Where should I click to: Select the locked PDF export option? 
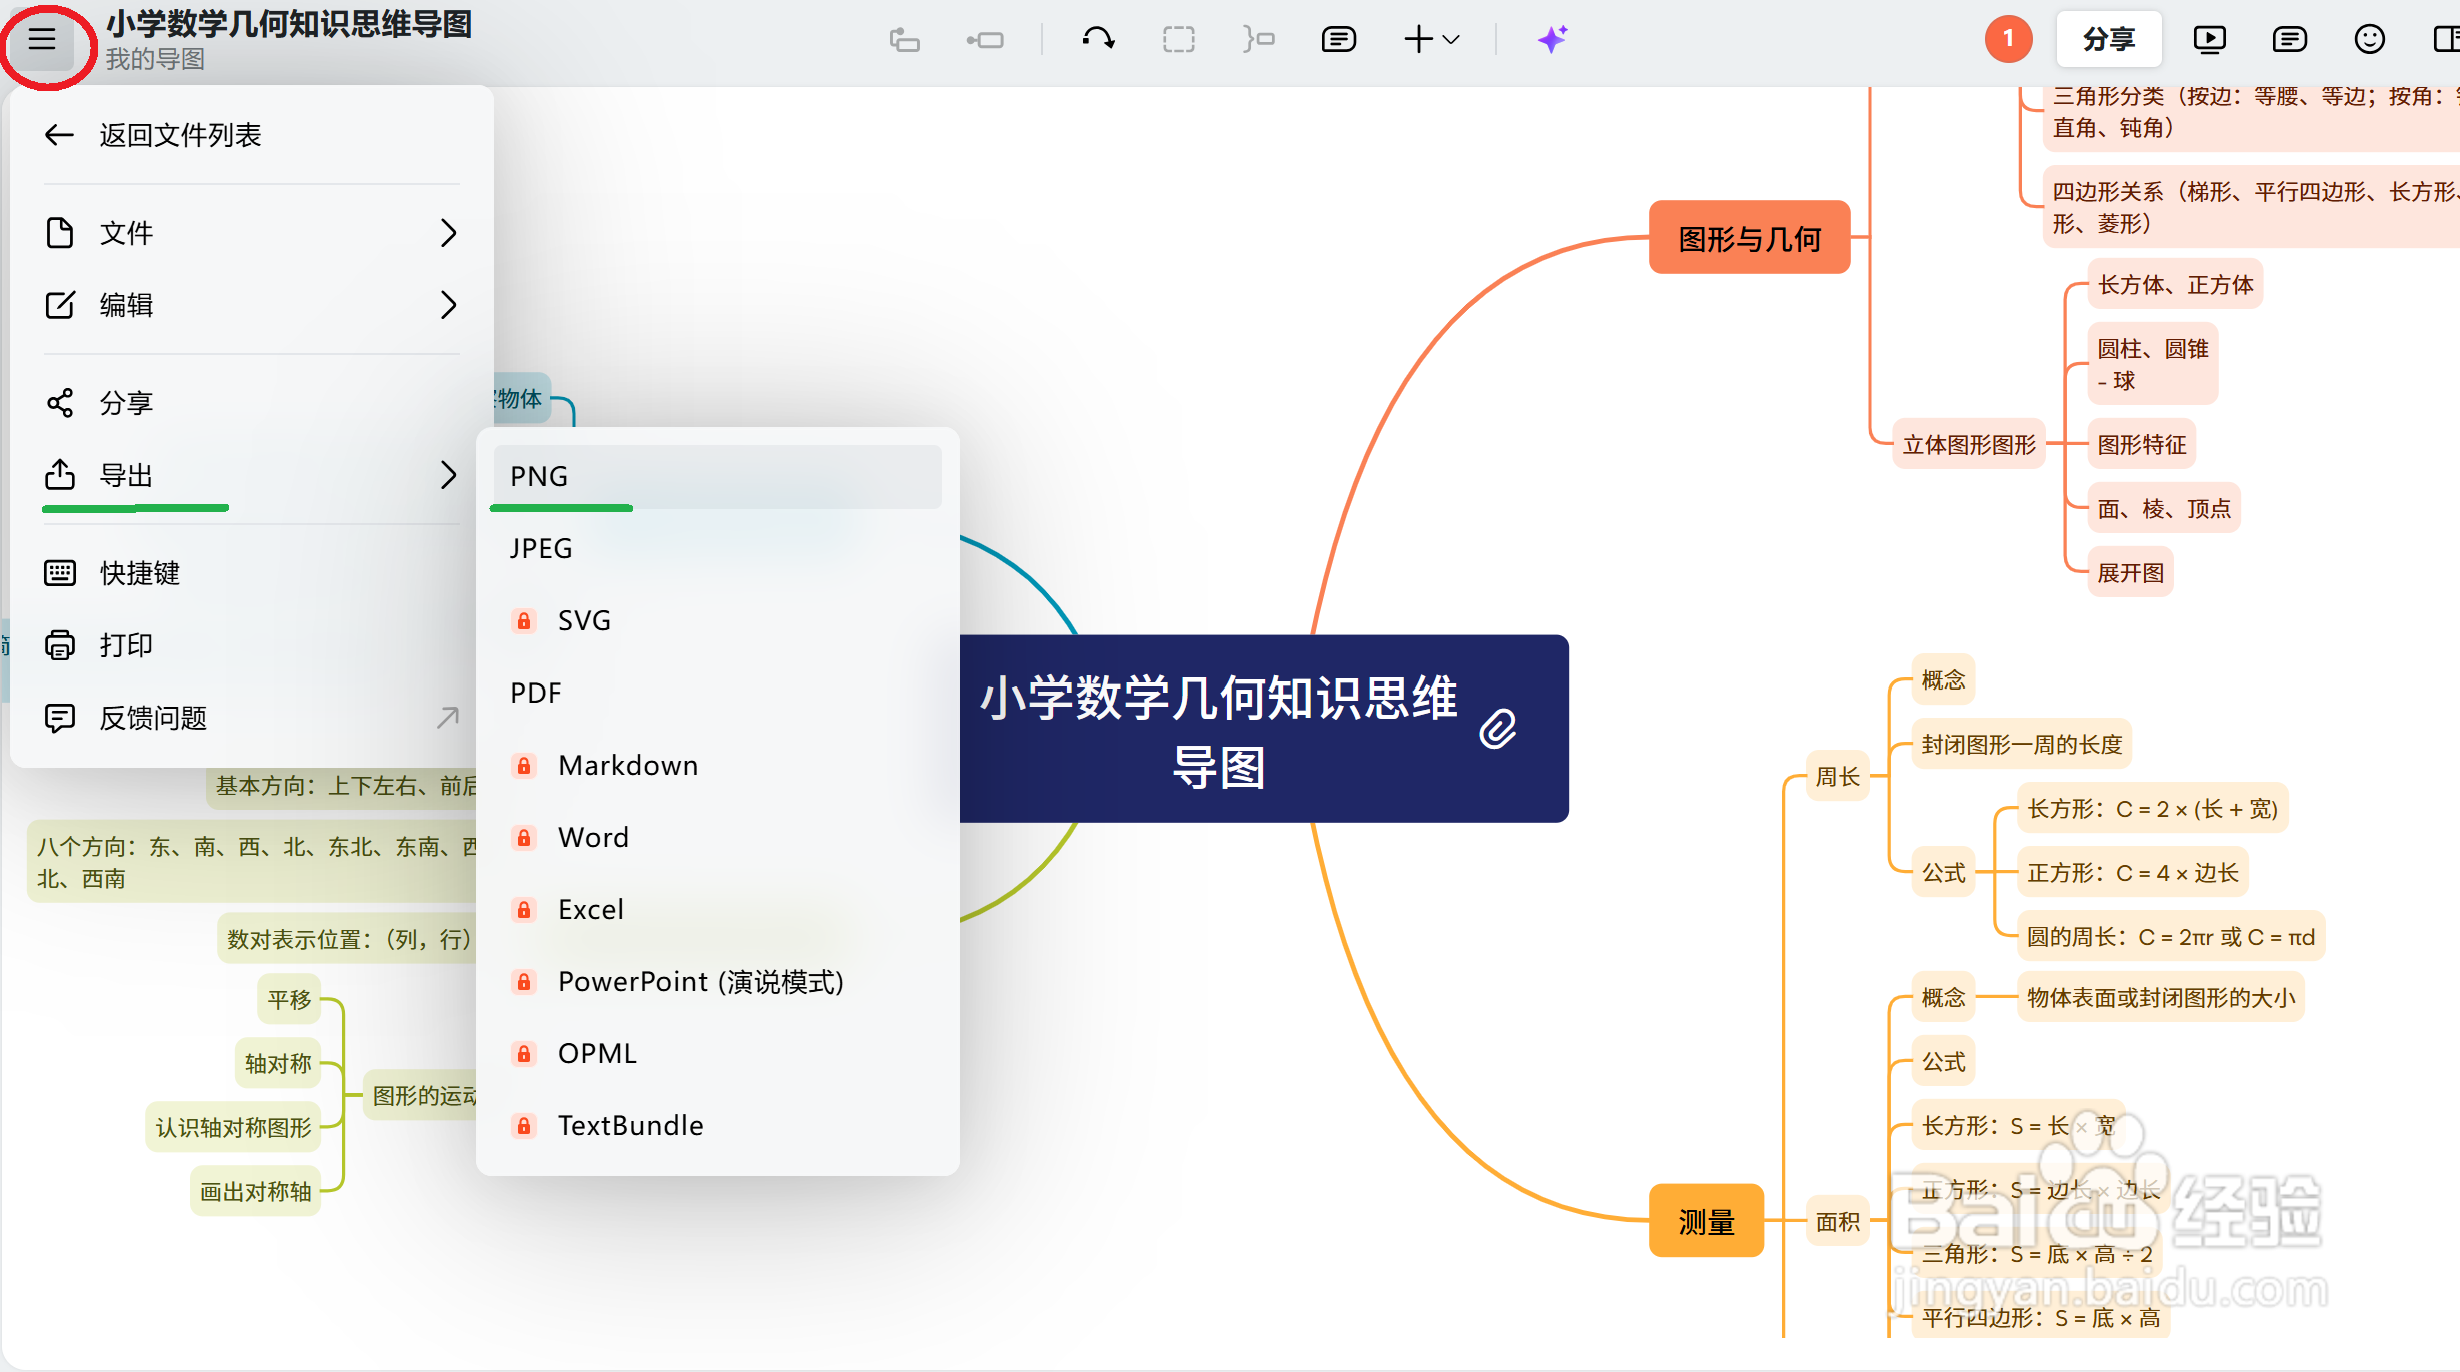(x=715, y=692)
